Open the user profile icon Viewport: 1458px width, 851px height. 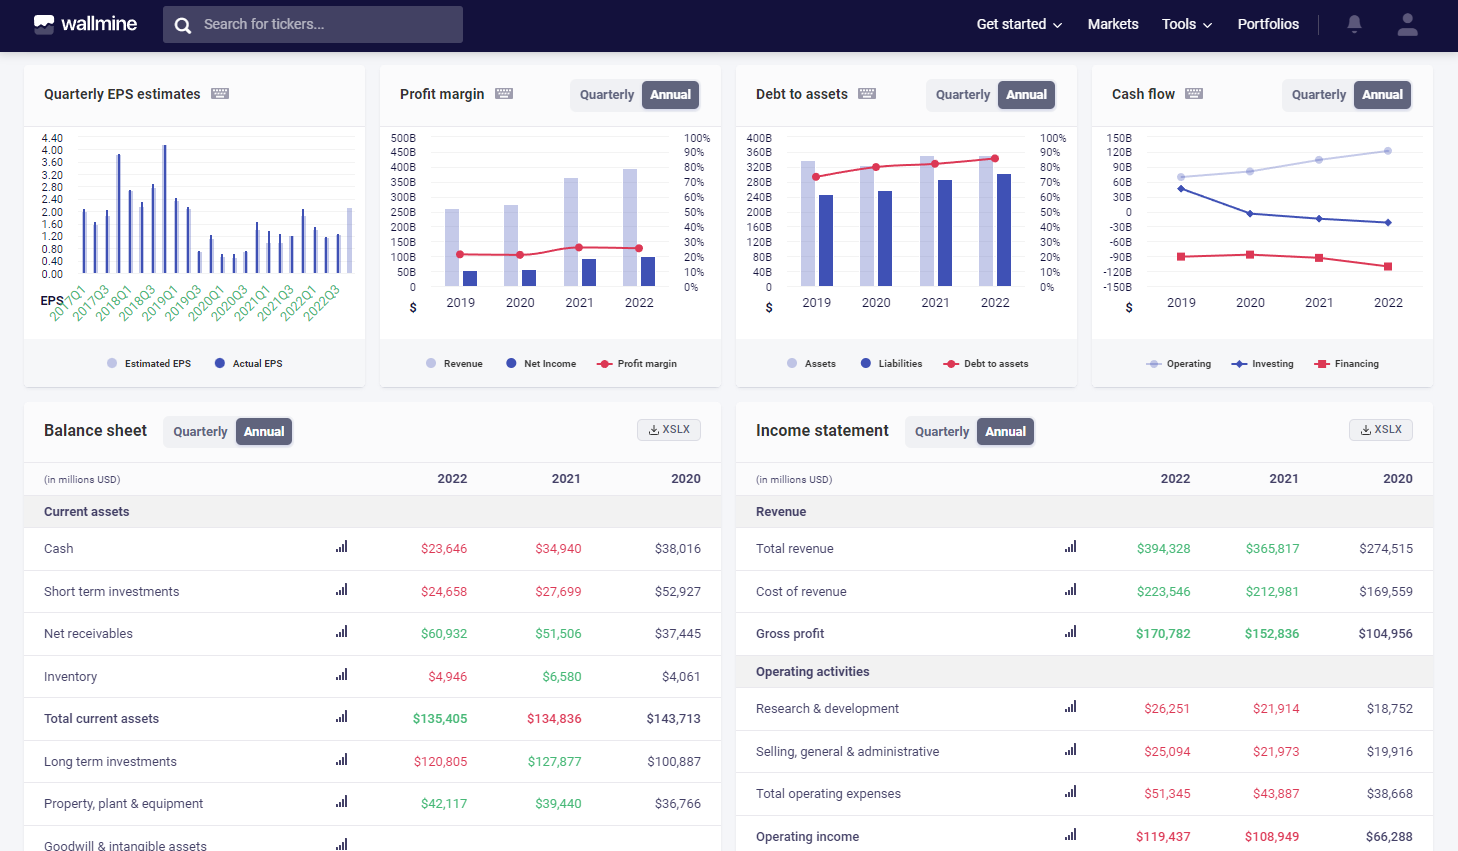click(1407, 24)
